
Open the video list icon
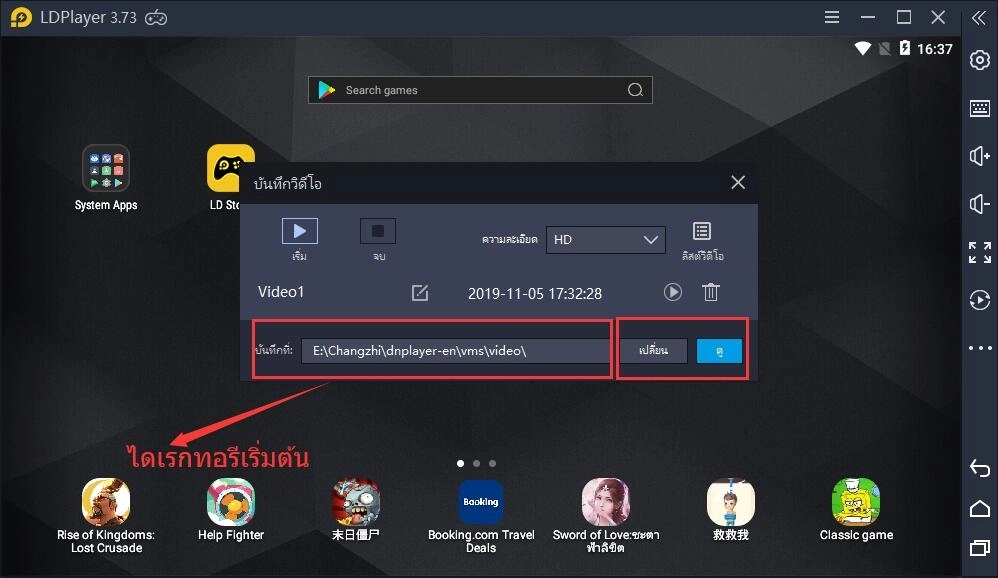pos(702,231)
